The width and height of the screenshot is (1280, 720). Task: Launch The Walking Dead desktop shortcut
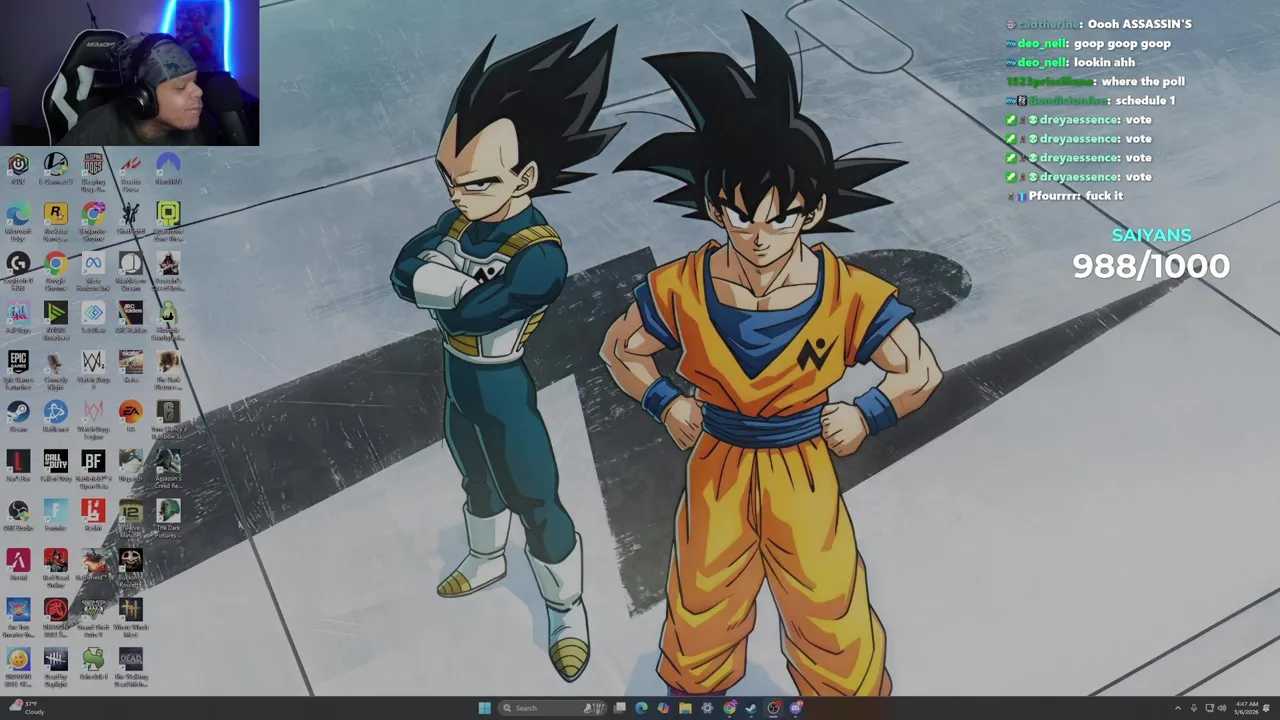131,666
